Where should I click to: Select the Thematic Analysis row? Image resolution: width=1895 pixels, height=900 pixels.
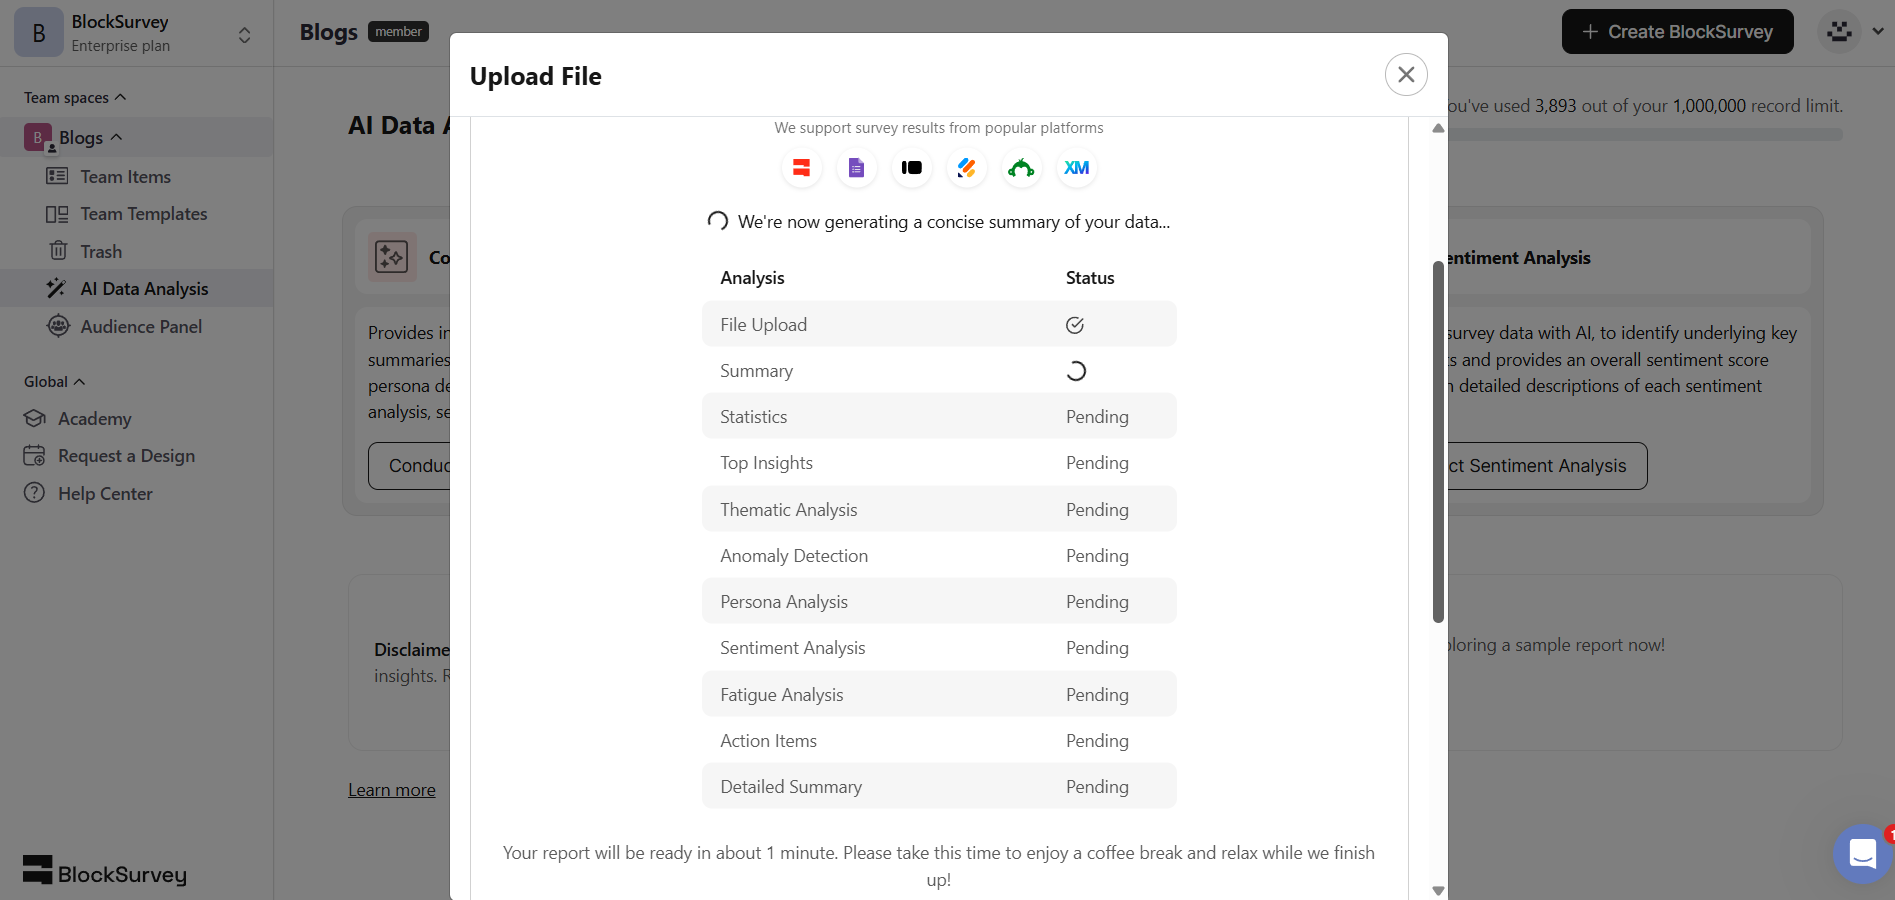tap(939, 509)
